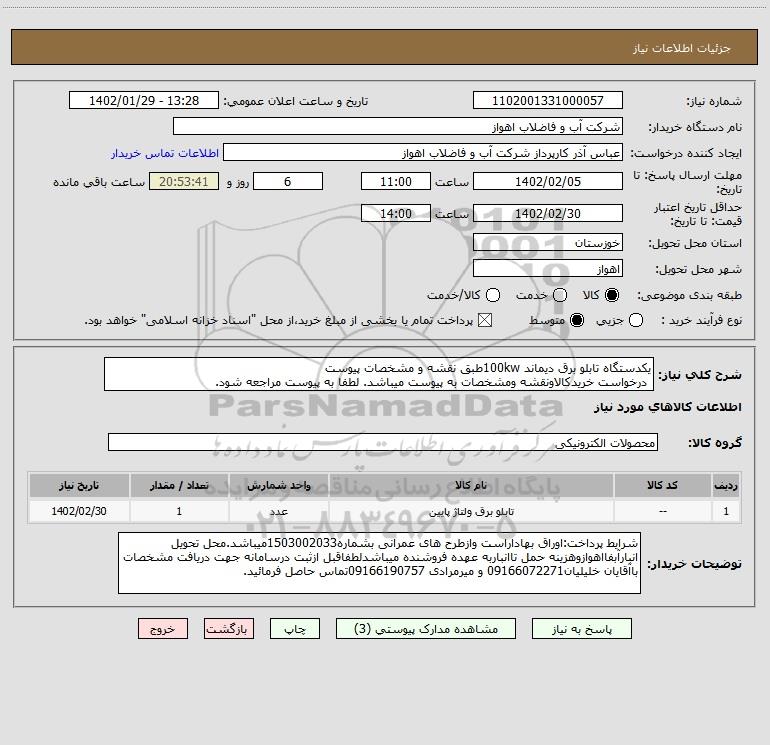The width and height of the screenshot is (770, 745).
Task: Click the city field اهواز
Action: 548,269
